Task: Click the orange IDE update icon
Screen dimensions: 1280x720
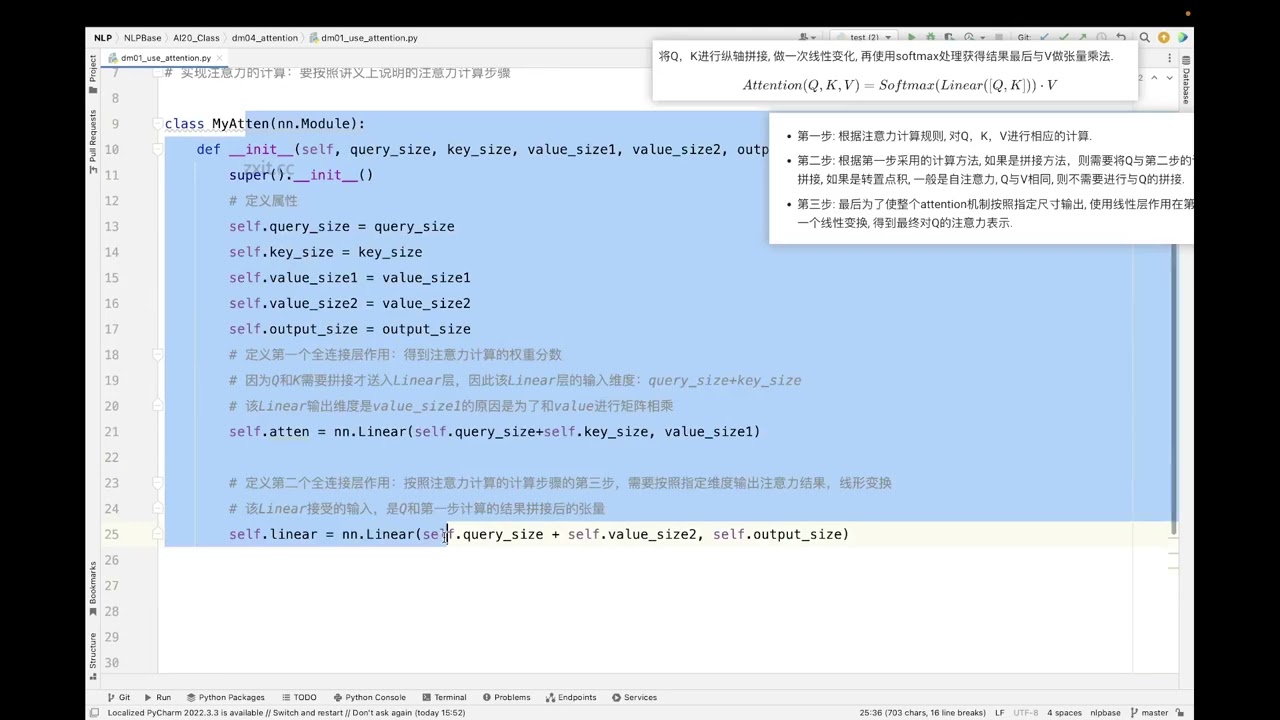Action: click(1163, 37)
